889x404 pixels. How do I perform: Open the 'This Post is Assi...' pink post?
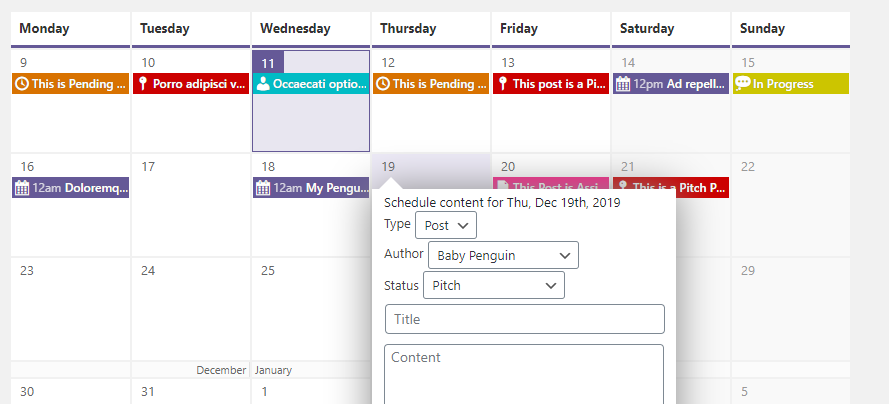coord(551,187)
